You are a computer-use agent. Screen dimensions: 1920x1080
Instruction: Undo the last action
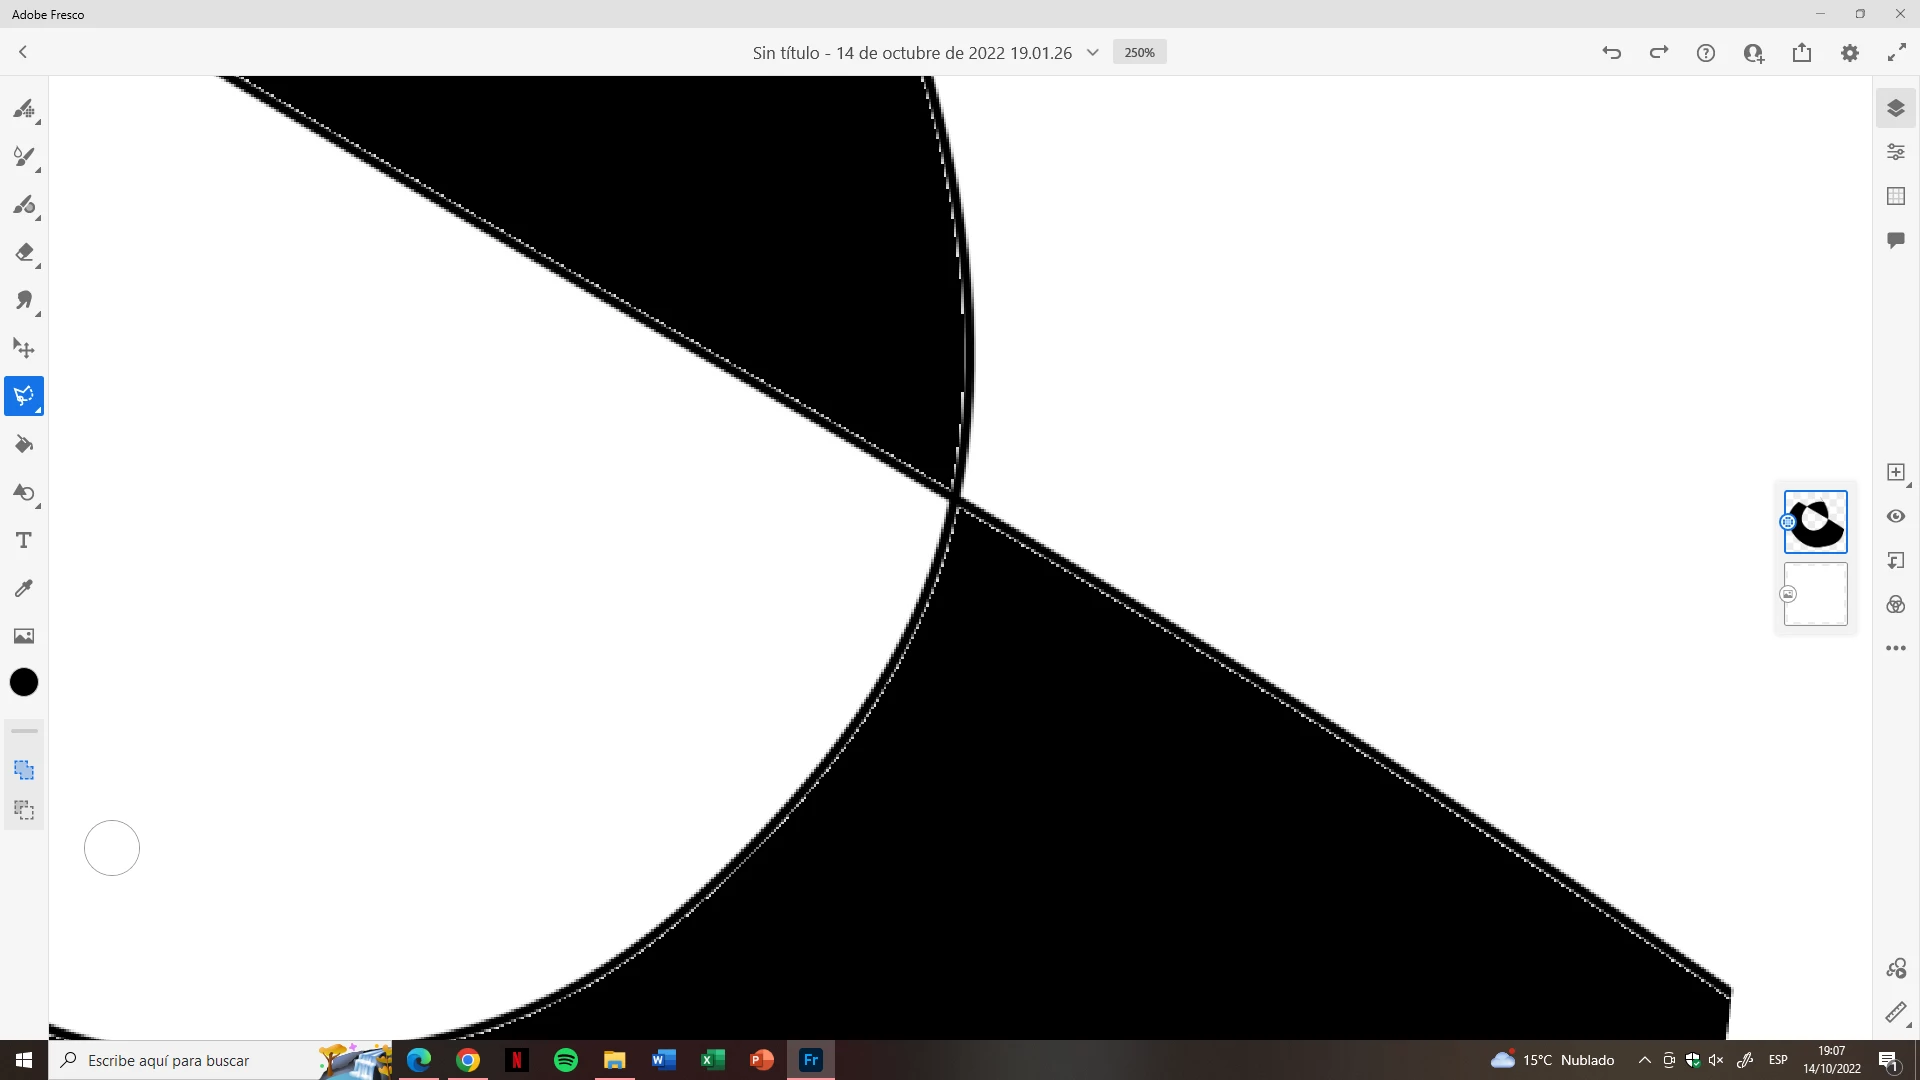pyautogui.click(x=1611, y=53)
